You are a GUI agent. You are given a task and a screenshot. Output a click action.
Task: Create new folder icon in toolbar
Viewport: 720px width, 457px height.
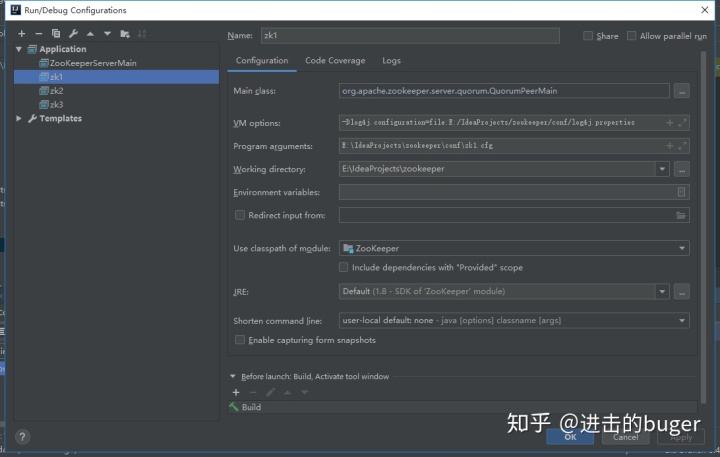pyautogui.click(x=125, y=34)
